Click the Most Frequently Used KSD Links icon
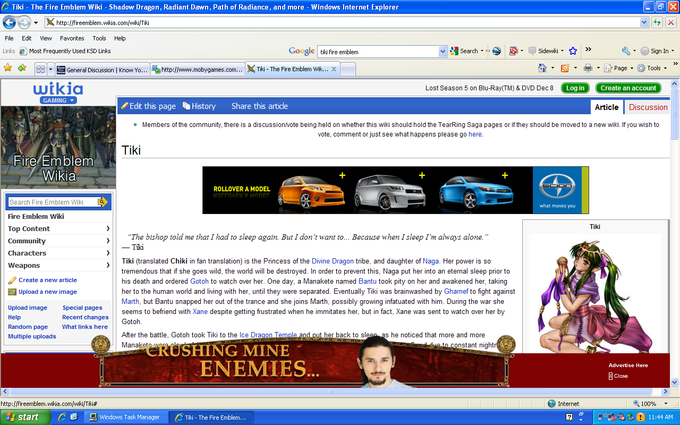 pyautogui.click(x=23, y=51)
